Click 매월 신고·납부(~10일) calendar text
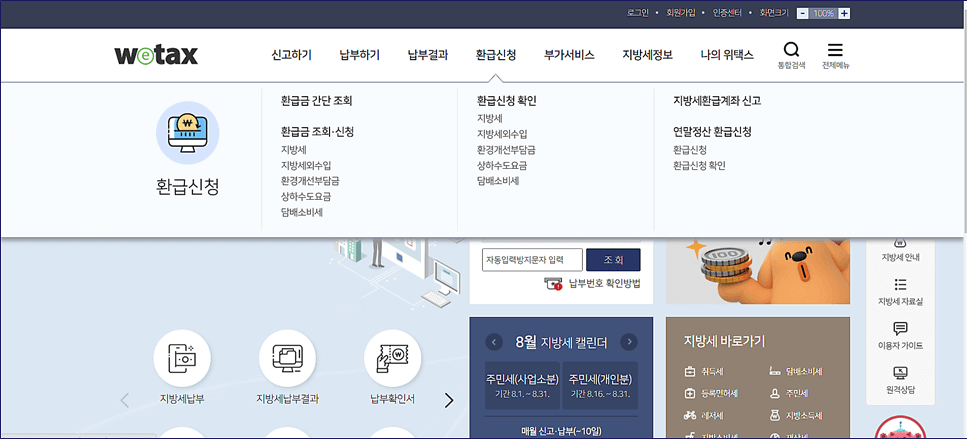The image size is (967, 439). 561,431
